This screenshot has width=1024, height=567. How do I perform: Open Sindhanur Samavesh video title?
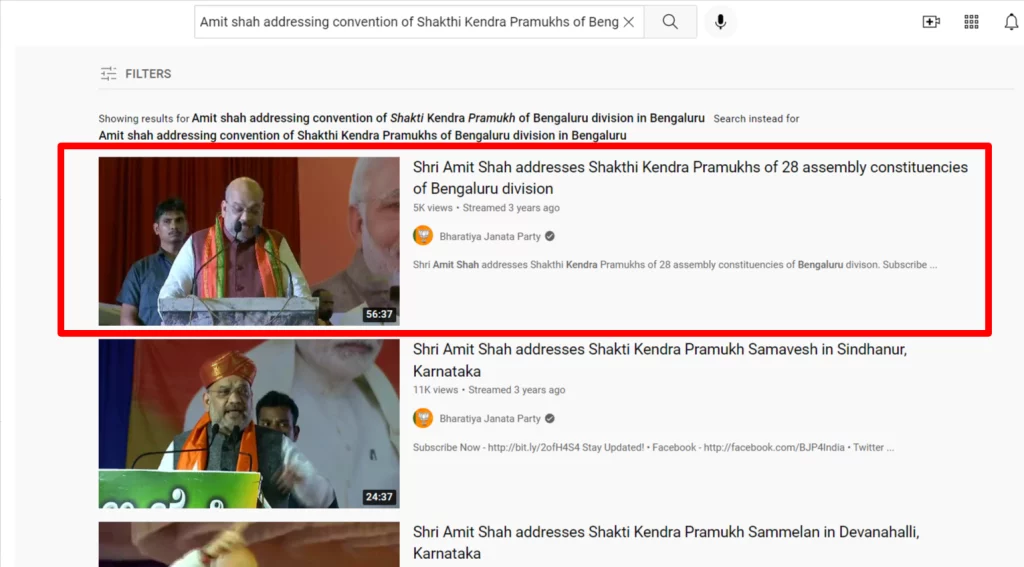click(660, 360)
